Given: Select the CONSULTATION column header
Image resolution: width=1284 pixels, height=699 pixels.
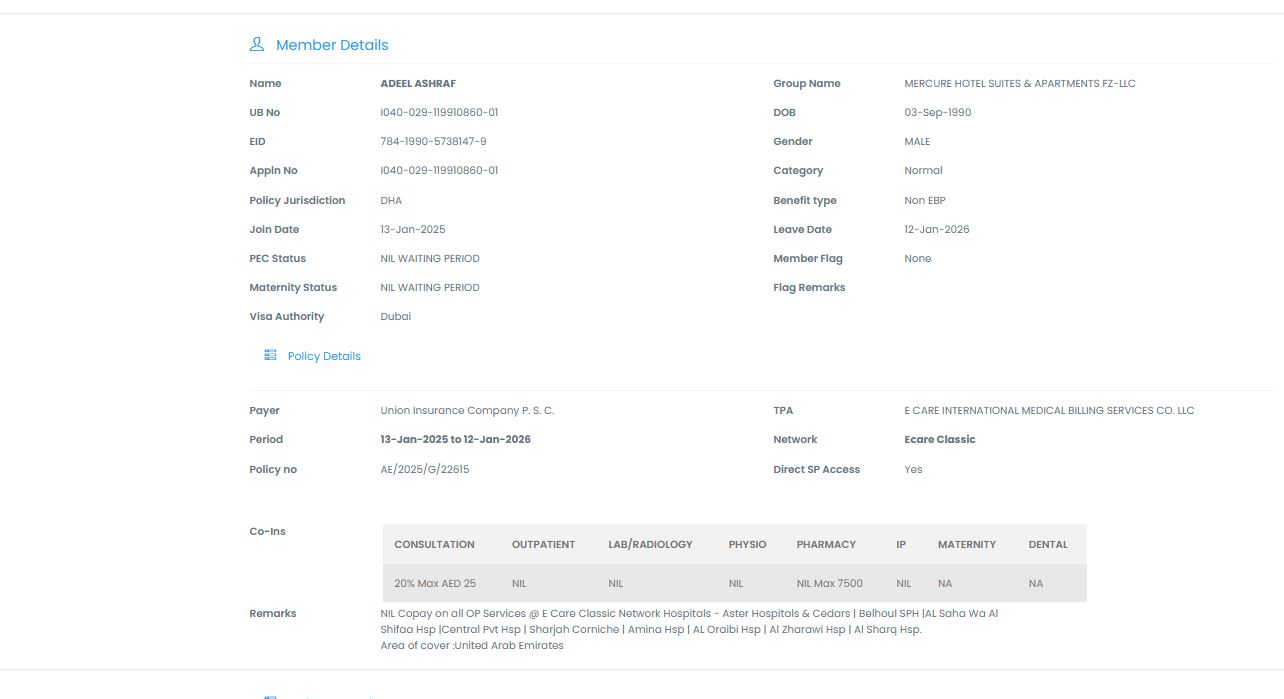Looking at the screenshot, I should [434, 544].
